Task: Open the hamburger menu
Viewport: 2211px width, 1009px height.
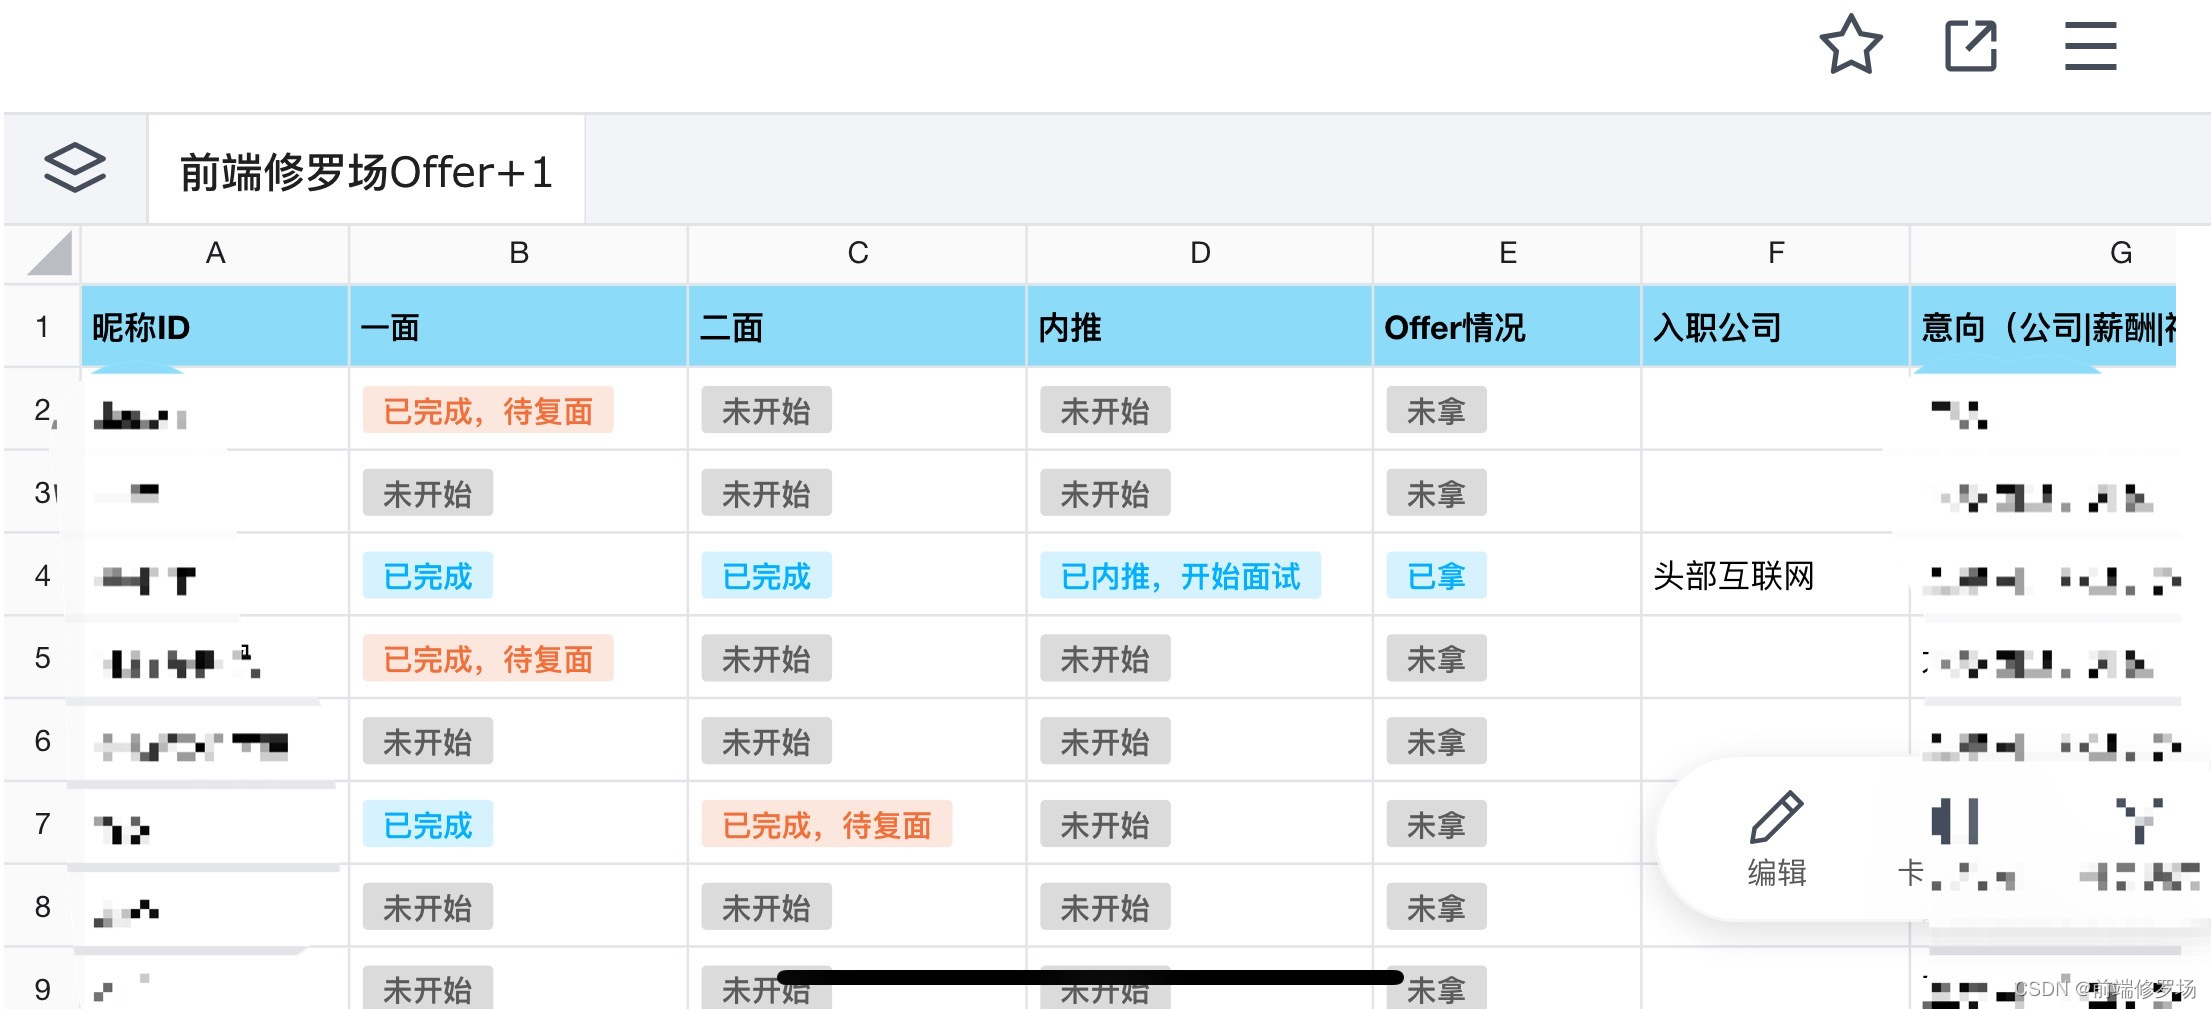Action: coord(2090,45)
